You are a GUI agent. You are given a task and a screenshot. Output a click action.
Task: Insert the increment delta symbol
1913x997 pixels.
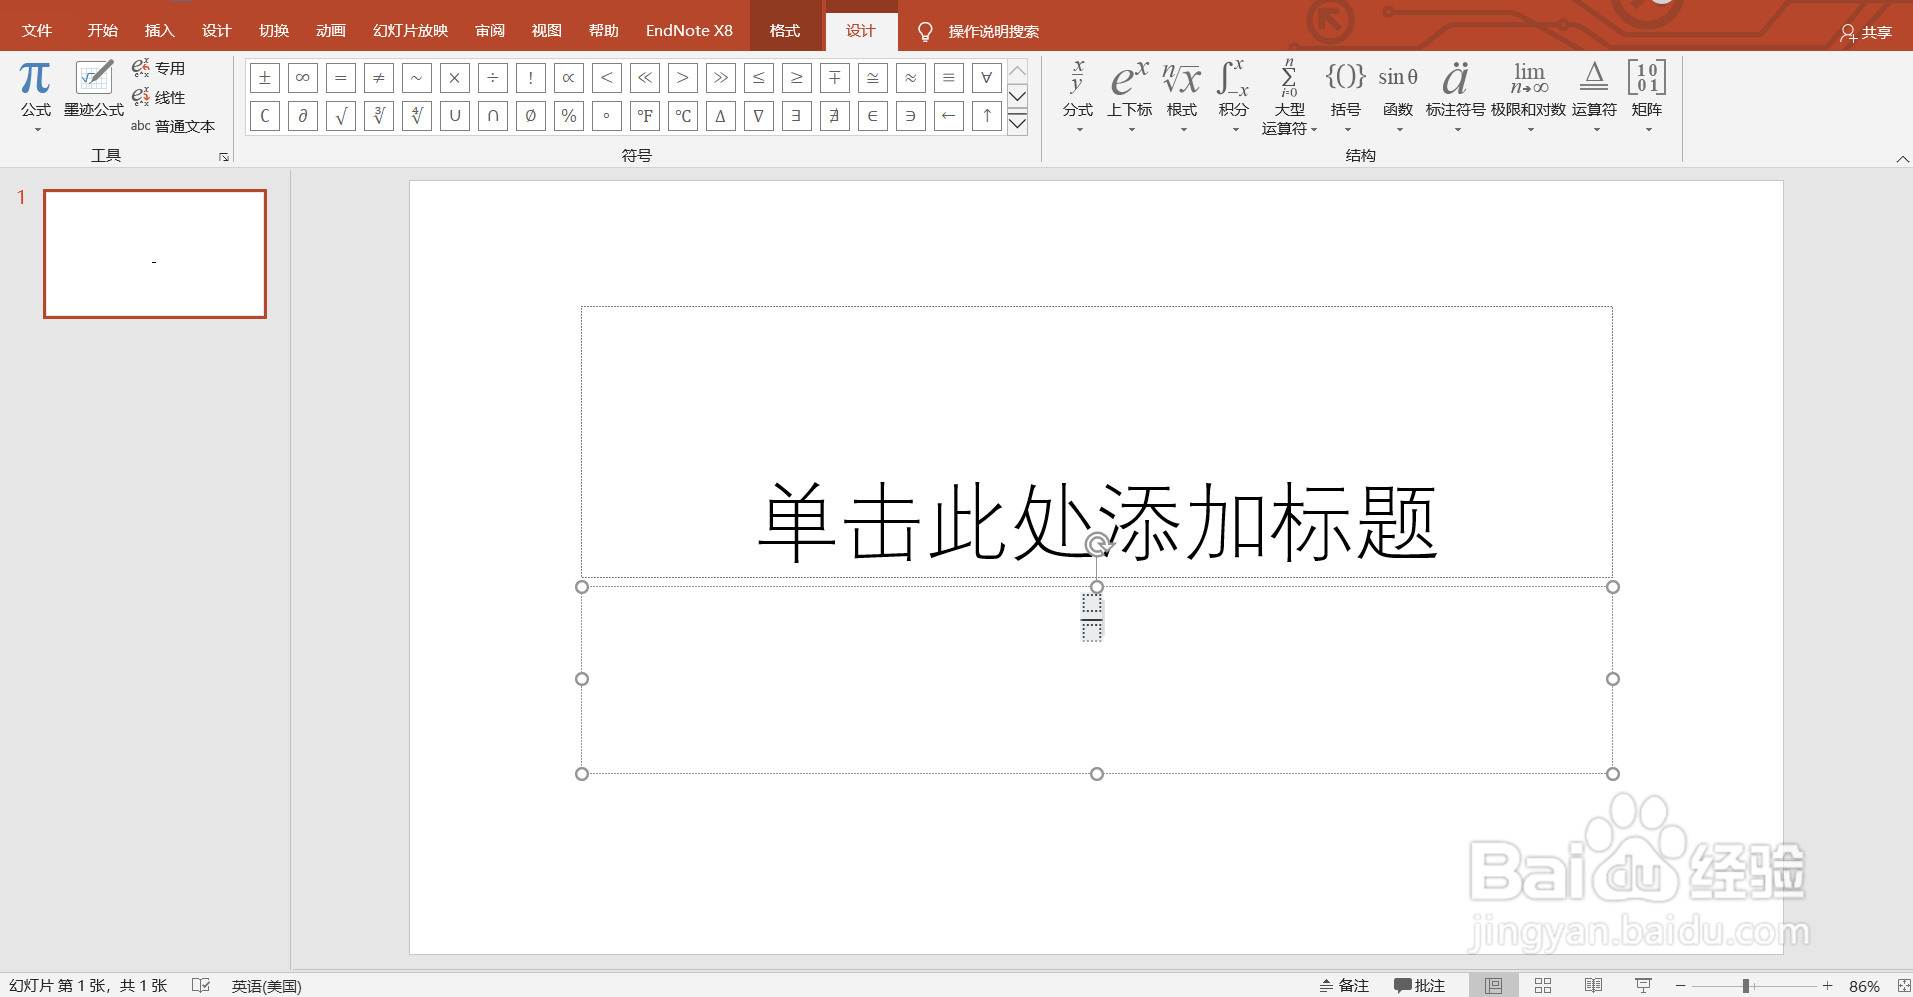[x=721, y=116]
